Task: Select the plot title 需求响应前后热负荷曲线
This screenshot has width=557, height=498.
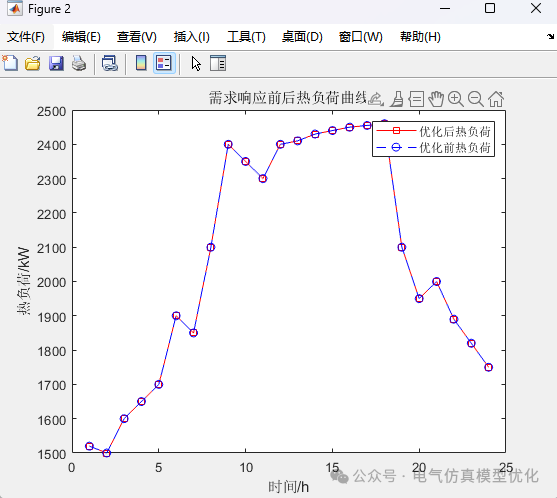Action: (288, 98)
